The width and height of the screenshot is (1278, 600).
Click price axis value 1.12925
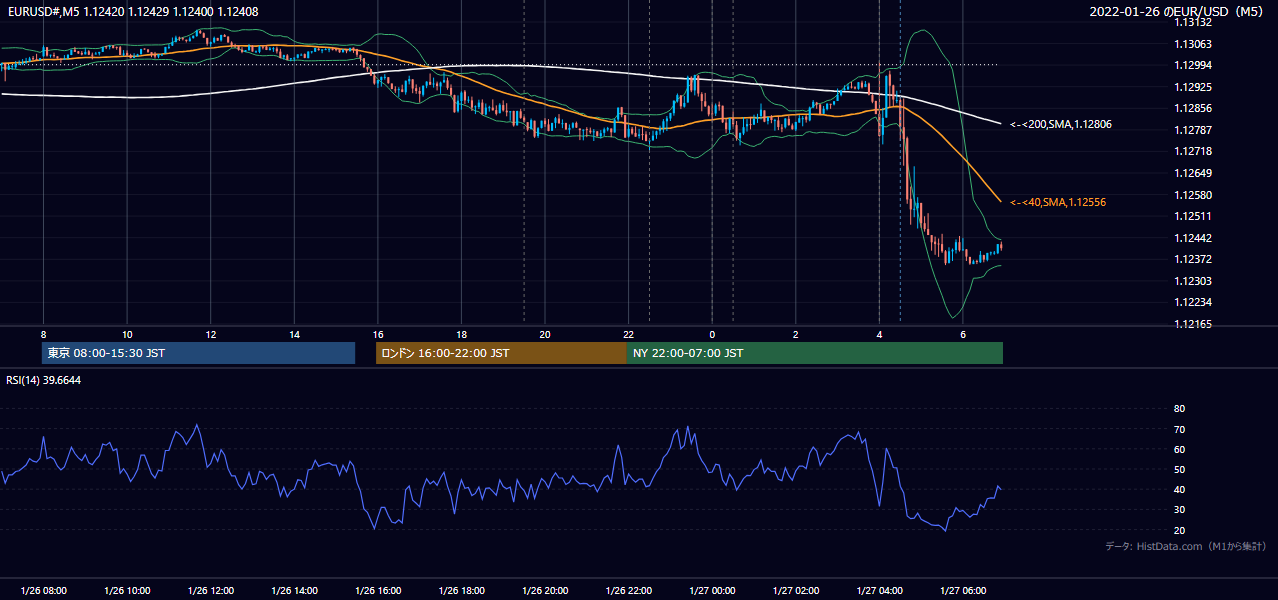tap(1194, 87)
